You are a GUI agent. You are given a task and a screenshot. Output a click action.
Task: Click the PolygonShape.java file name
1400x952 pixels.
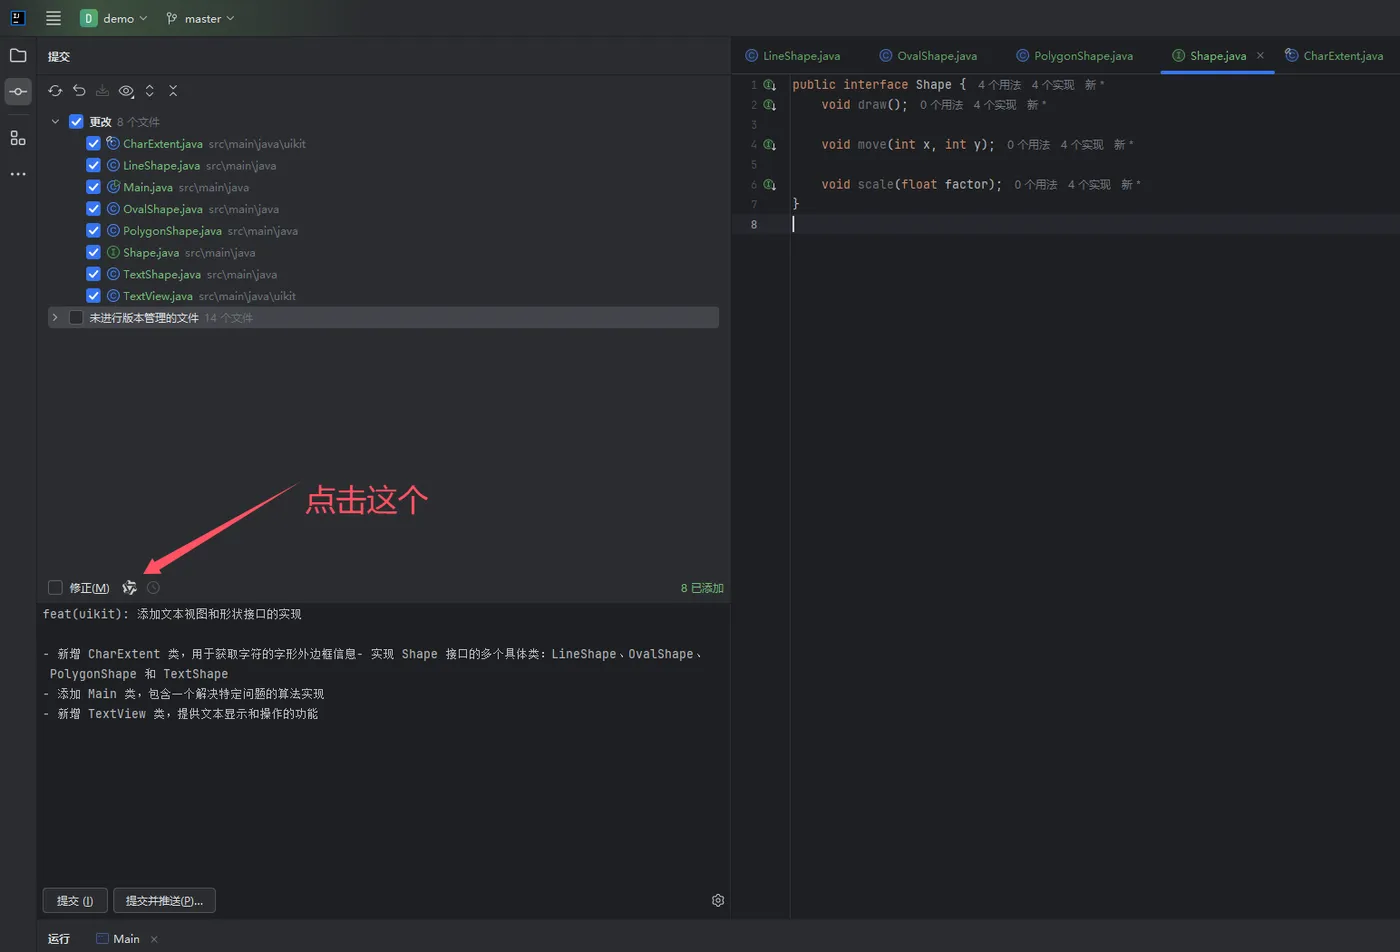click(172, 231)
